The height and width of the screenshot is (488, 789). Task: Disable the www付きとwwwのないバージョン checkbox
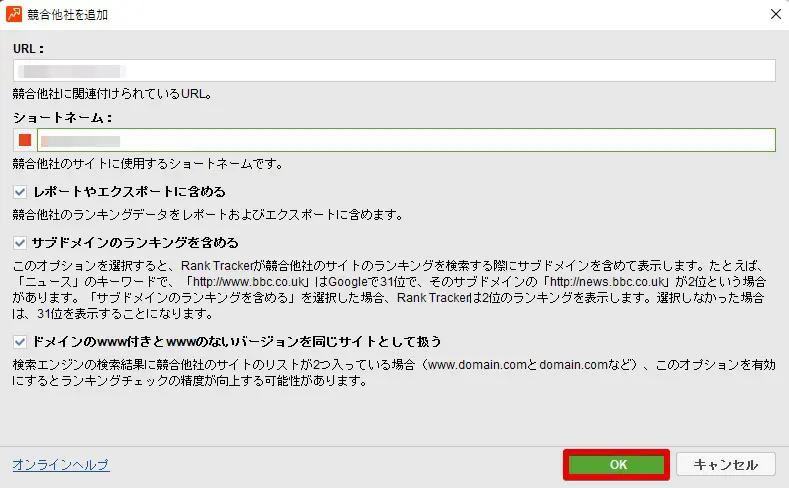pyautogui.click(x=20, y=341)
